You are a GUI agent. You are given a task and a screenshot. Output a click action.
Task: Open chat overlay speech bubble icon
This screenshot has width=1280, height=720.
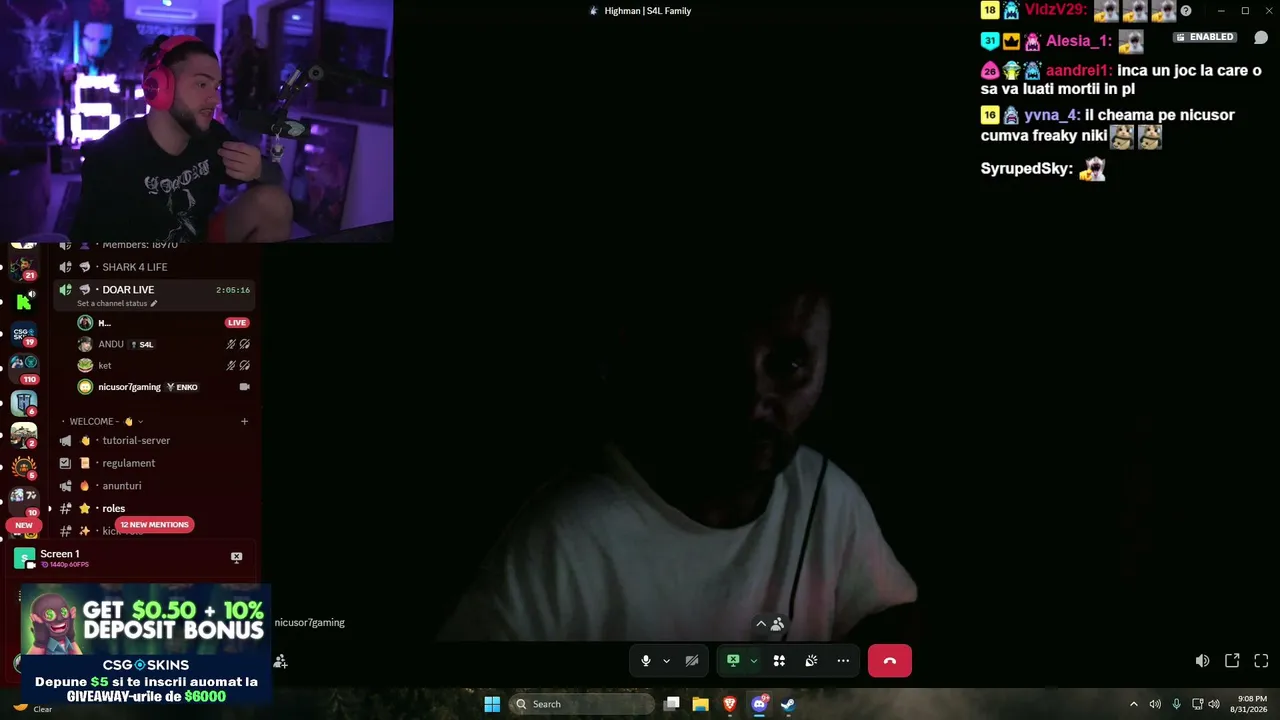click(1261, 38)
